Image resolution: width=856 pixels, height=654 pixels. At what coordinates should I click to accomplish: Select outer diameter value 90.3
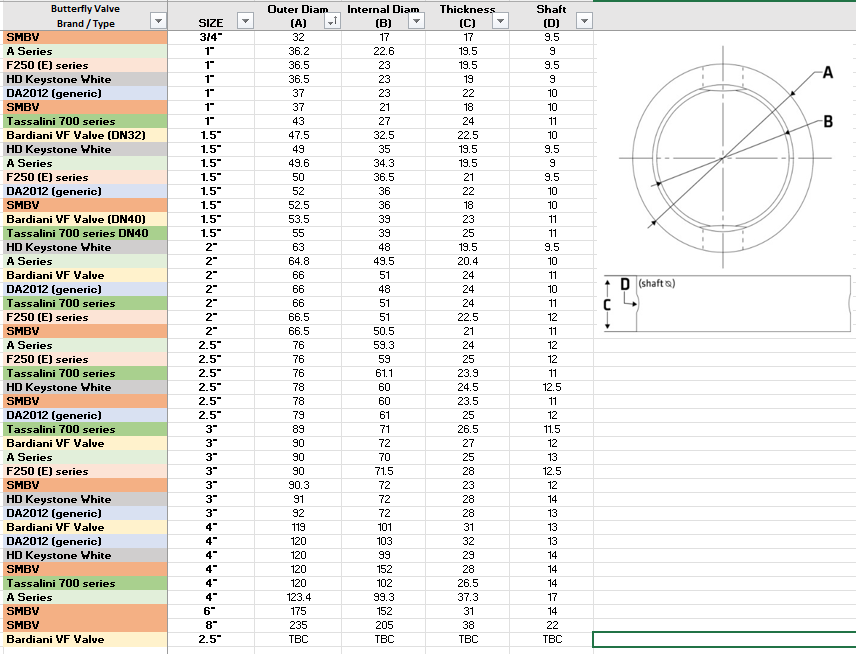[x=298, y=485]
